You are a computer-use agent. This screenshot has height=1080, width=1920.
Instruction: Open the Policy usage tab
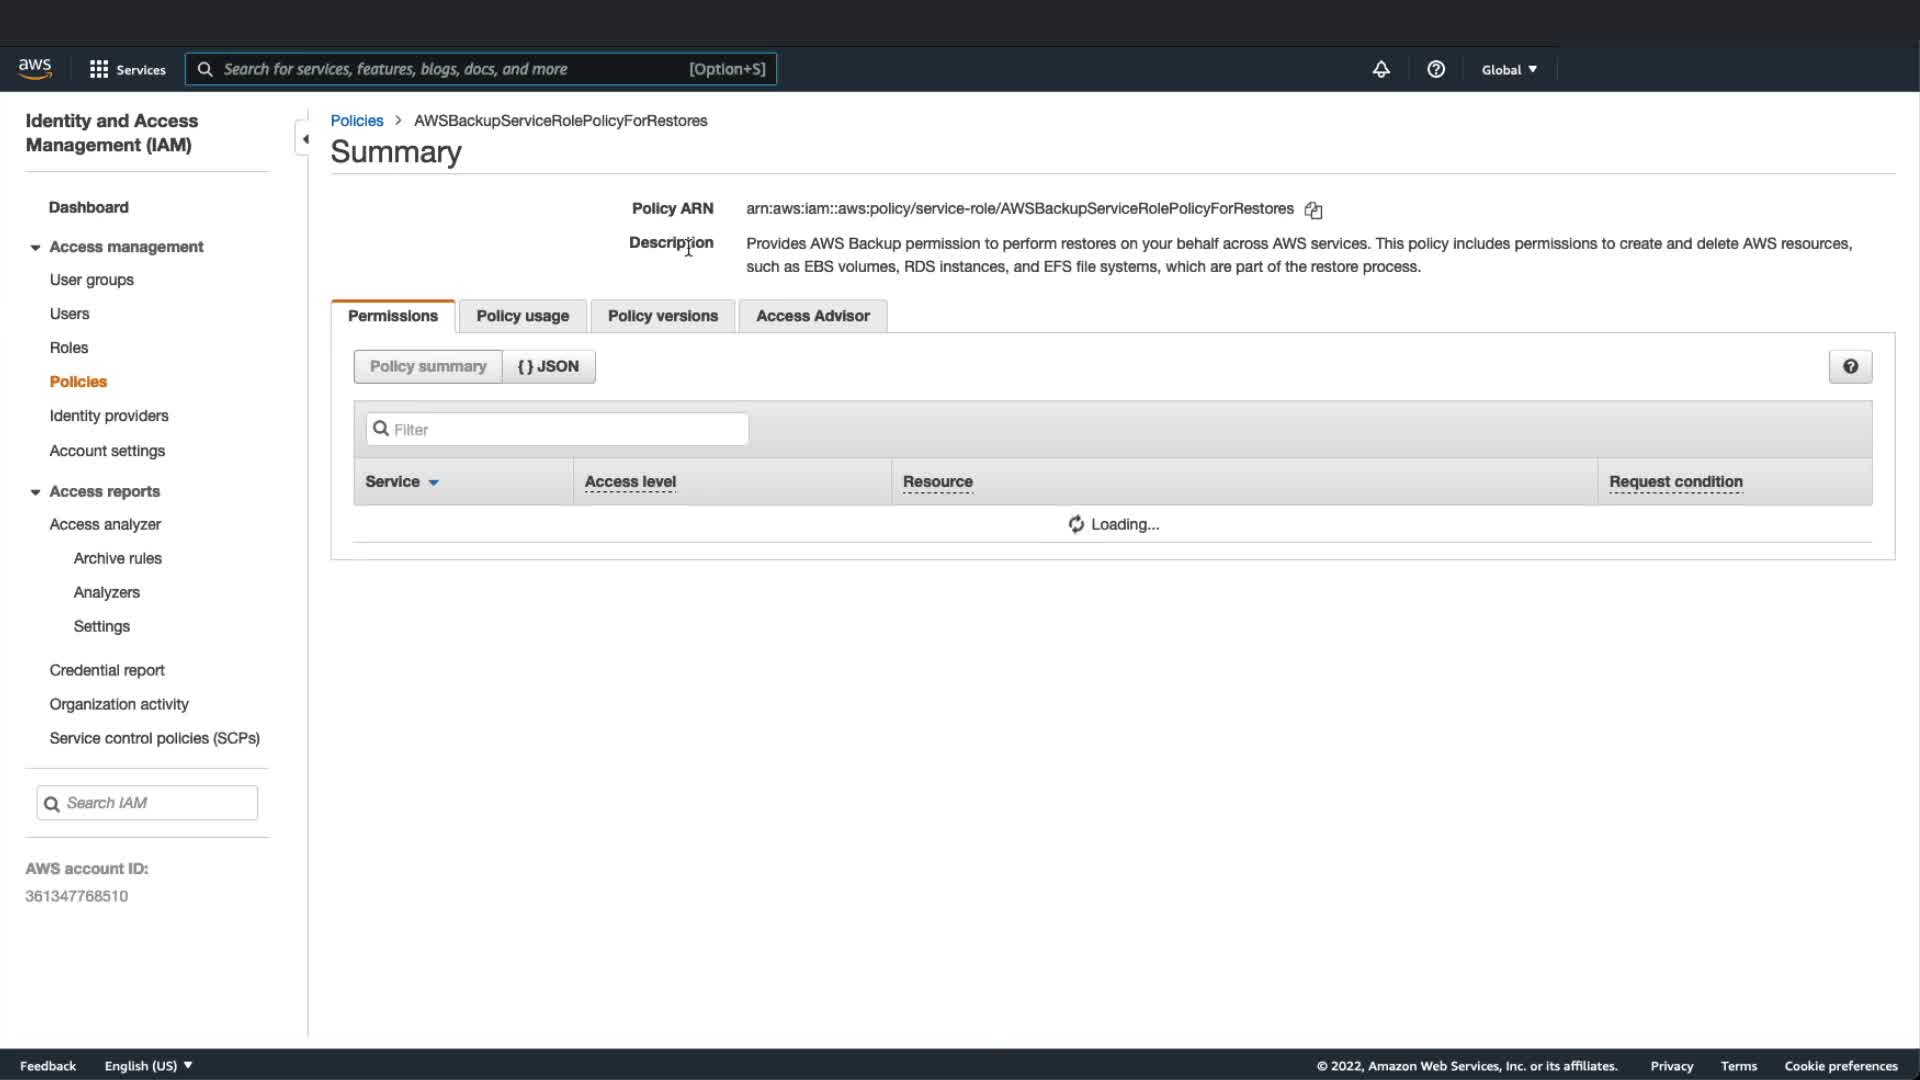[522, 316]
